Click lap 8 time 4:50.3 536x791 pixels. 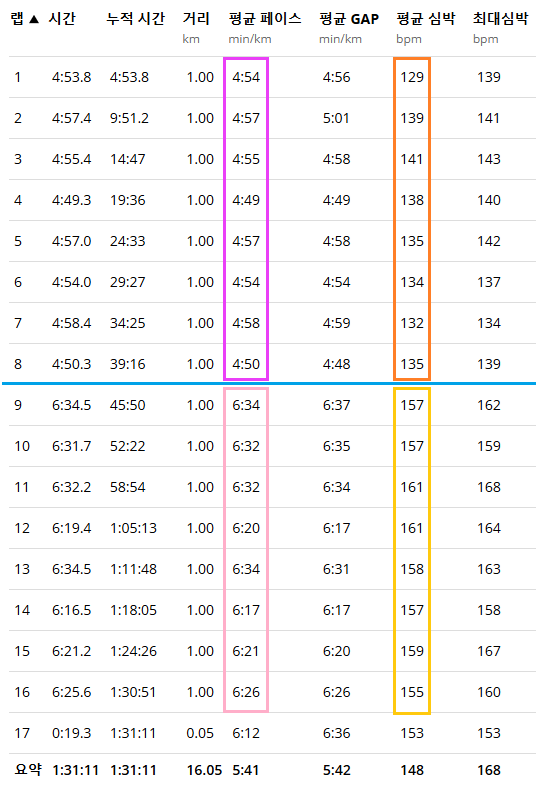(x=72, y=364)
